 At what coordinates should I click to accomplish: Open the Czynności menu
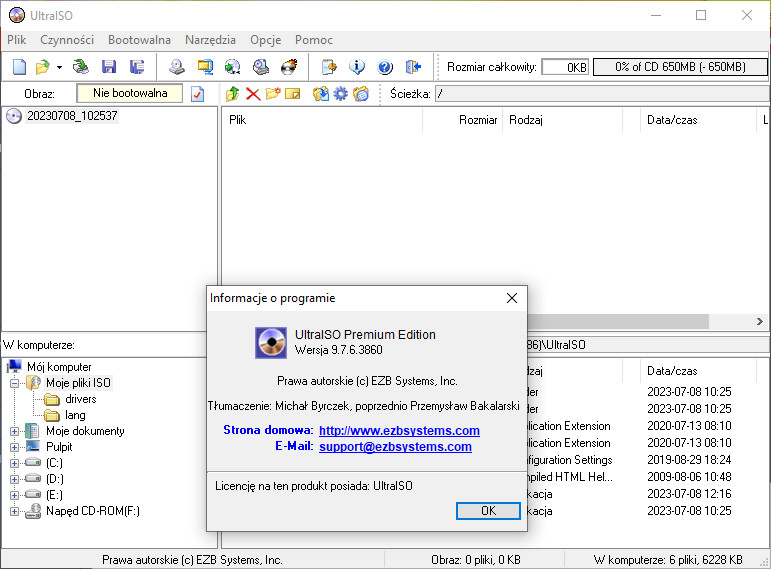tap(67, 40)
